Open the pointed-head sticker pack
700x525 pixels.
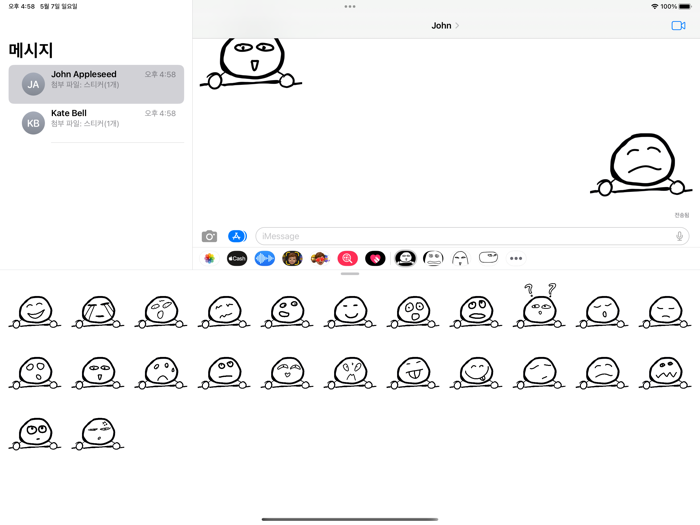pos(460,258)
